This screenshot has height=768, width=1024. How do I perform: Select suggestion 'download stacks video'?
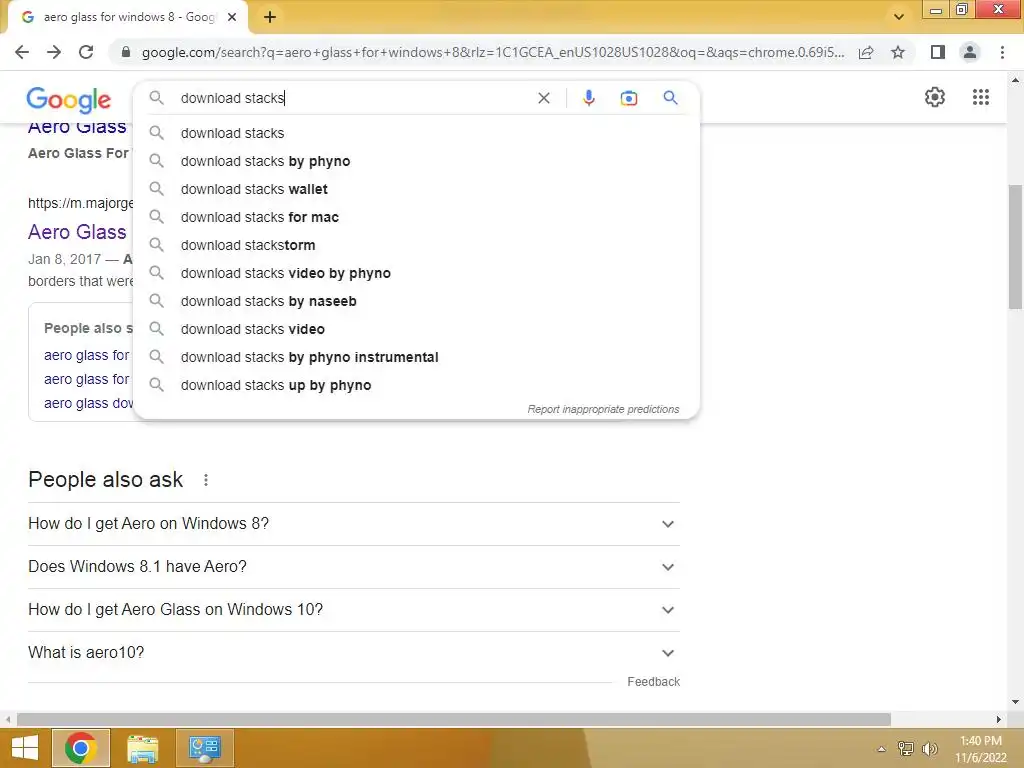coord(416,330)
